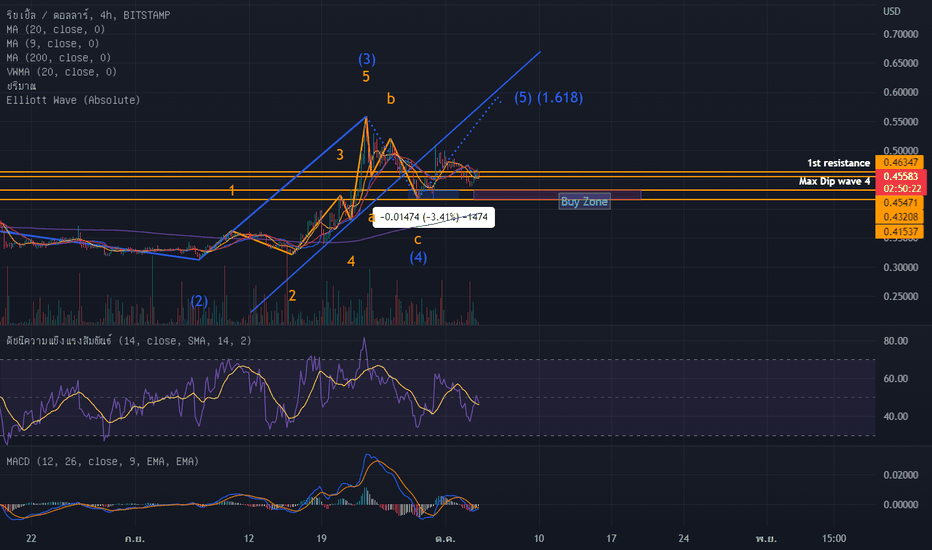Select the MA (9, close, 0) indicator legend
Viewport: 932px width, 550px height.
pos(52,43)
